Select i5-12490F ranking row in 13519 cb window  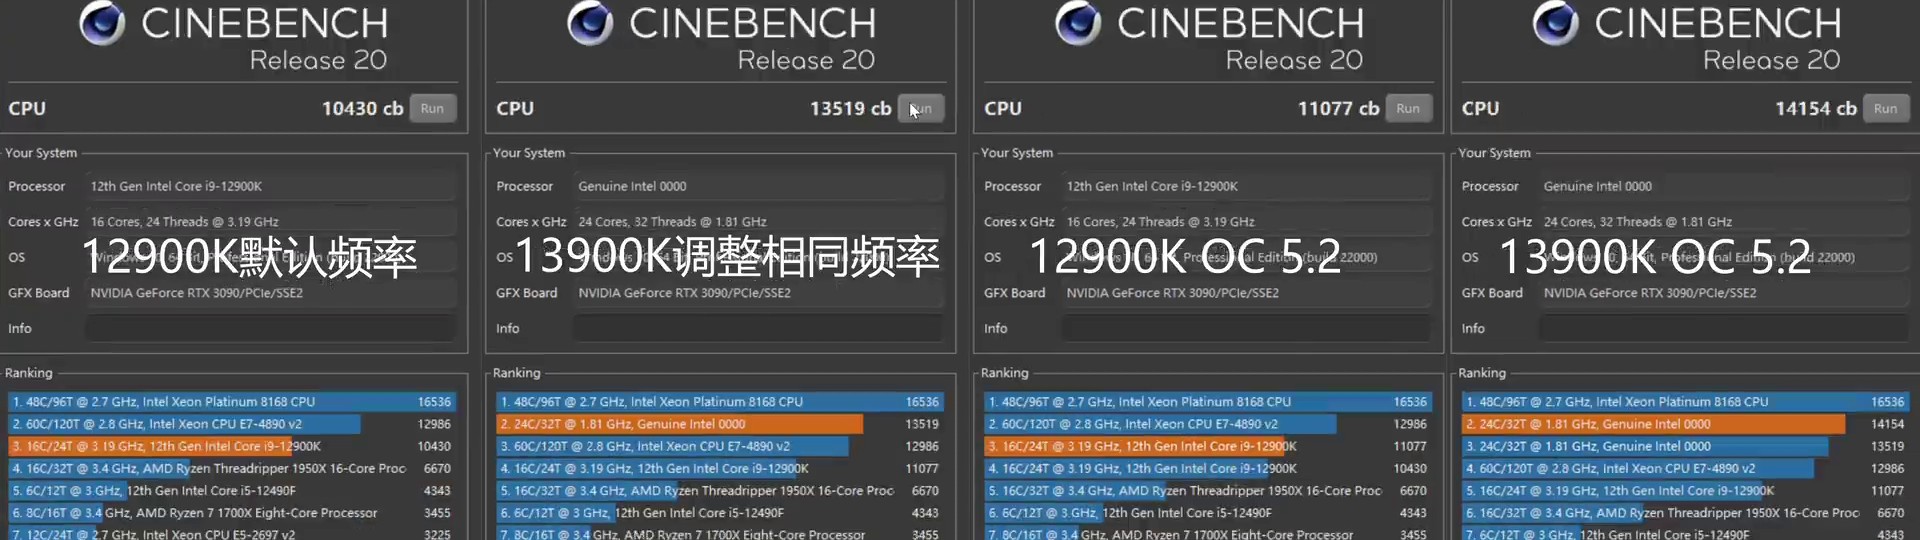tap(720, 512)
